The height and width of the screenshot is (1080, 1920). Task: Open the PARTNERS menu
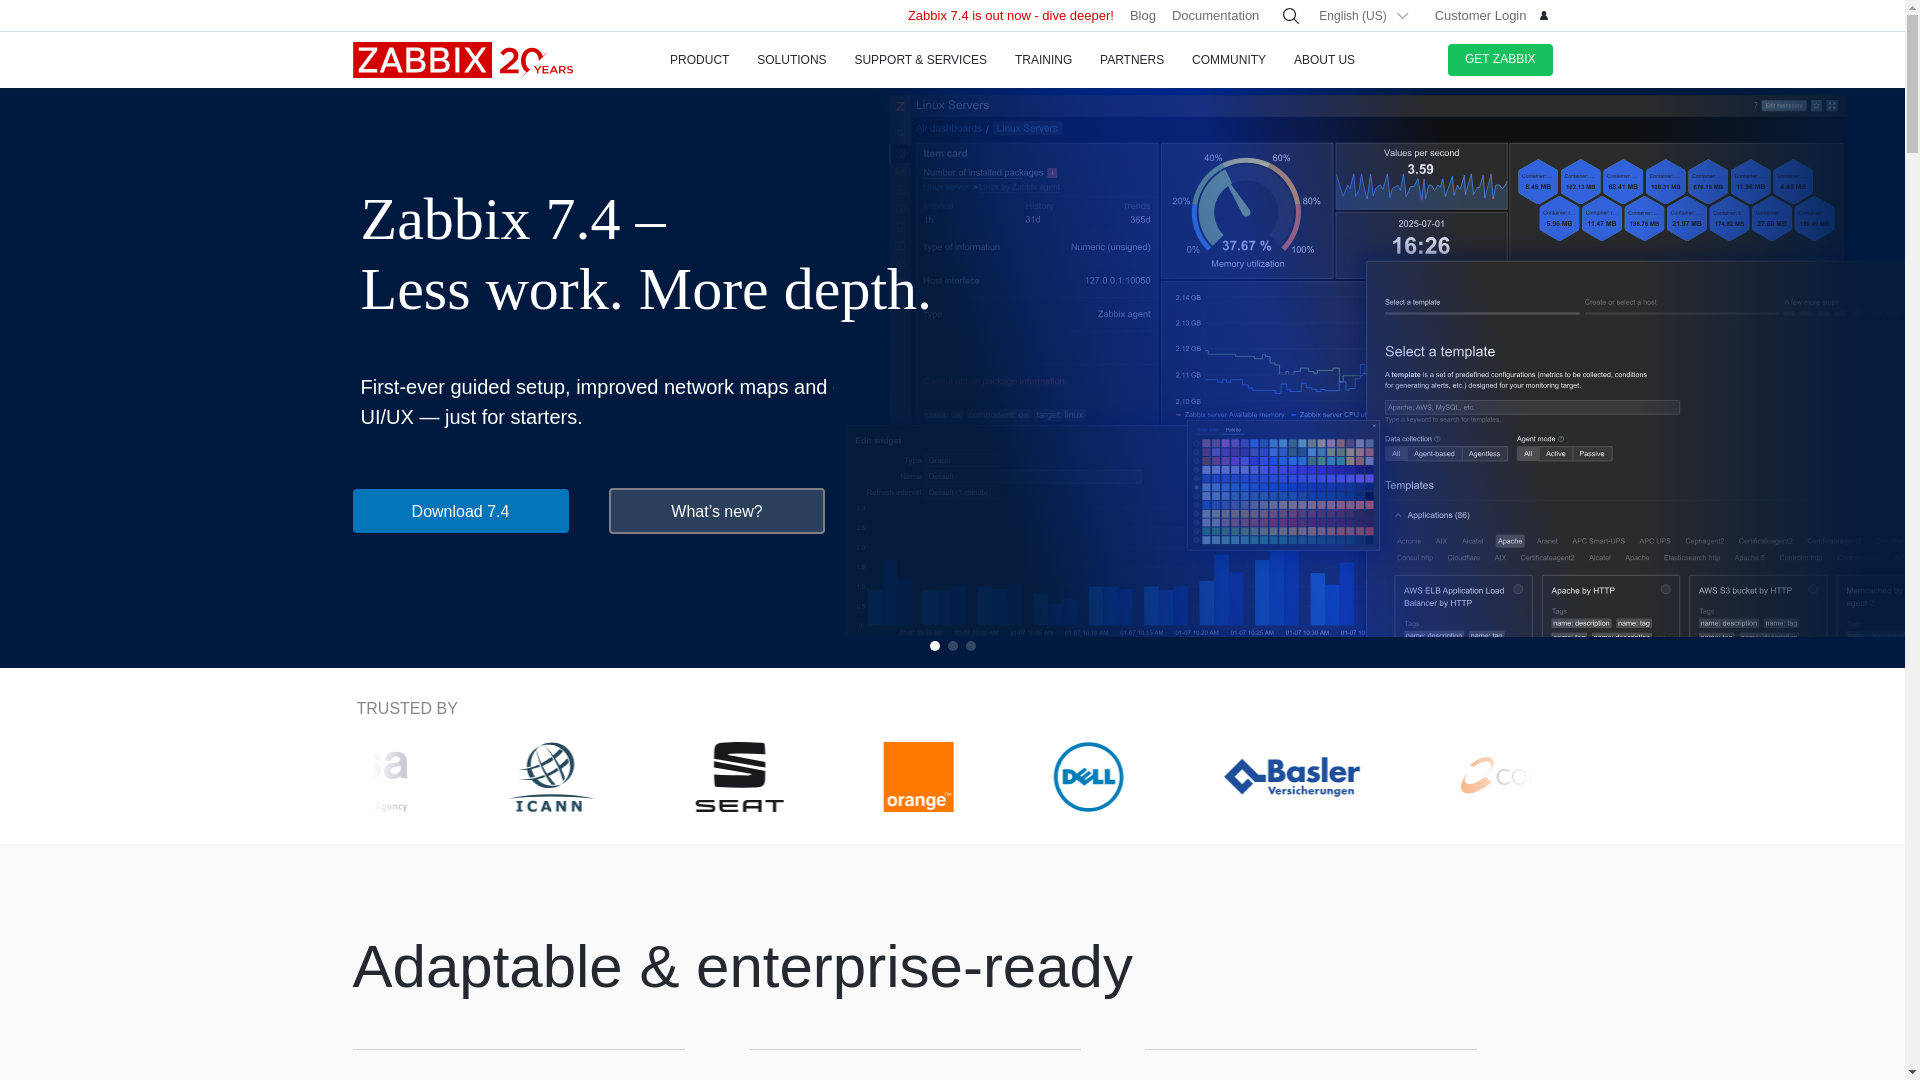[1131, 60]
